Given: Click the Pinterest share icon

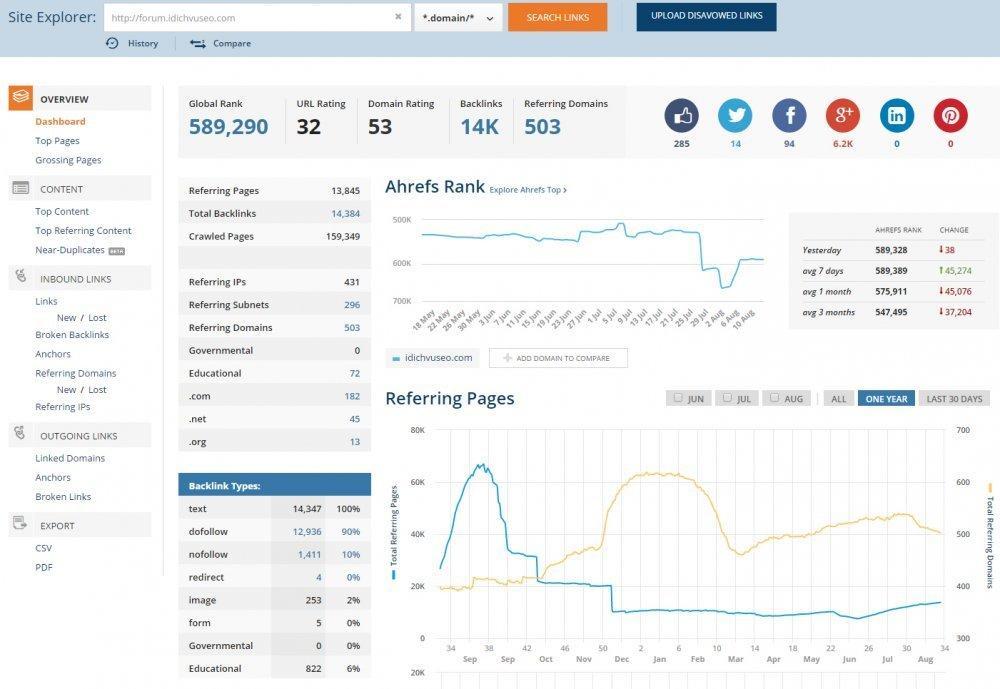Looking at the screenshot, I should pyautogui.click(x=950, y=116).
